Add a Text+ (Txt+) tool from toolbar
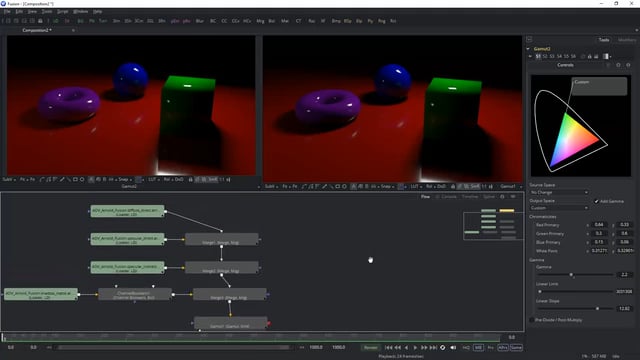640x360 pixels. point(103,21)
